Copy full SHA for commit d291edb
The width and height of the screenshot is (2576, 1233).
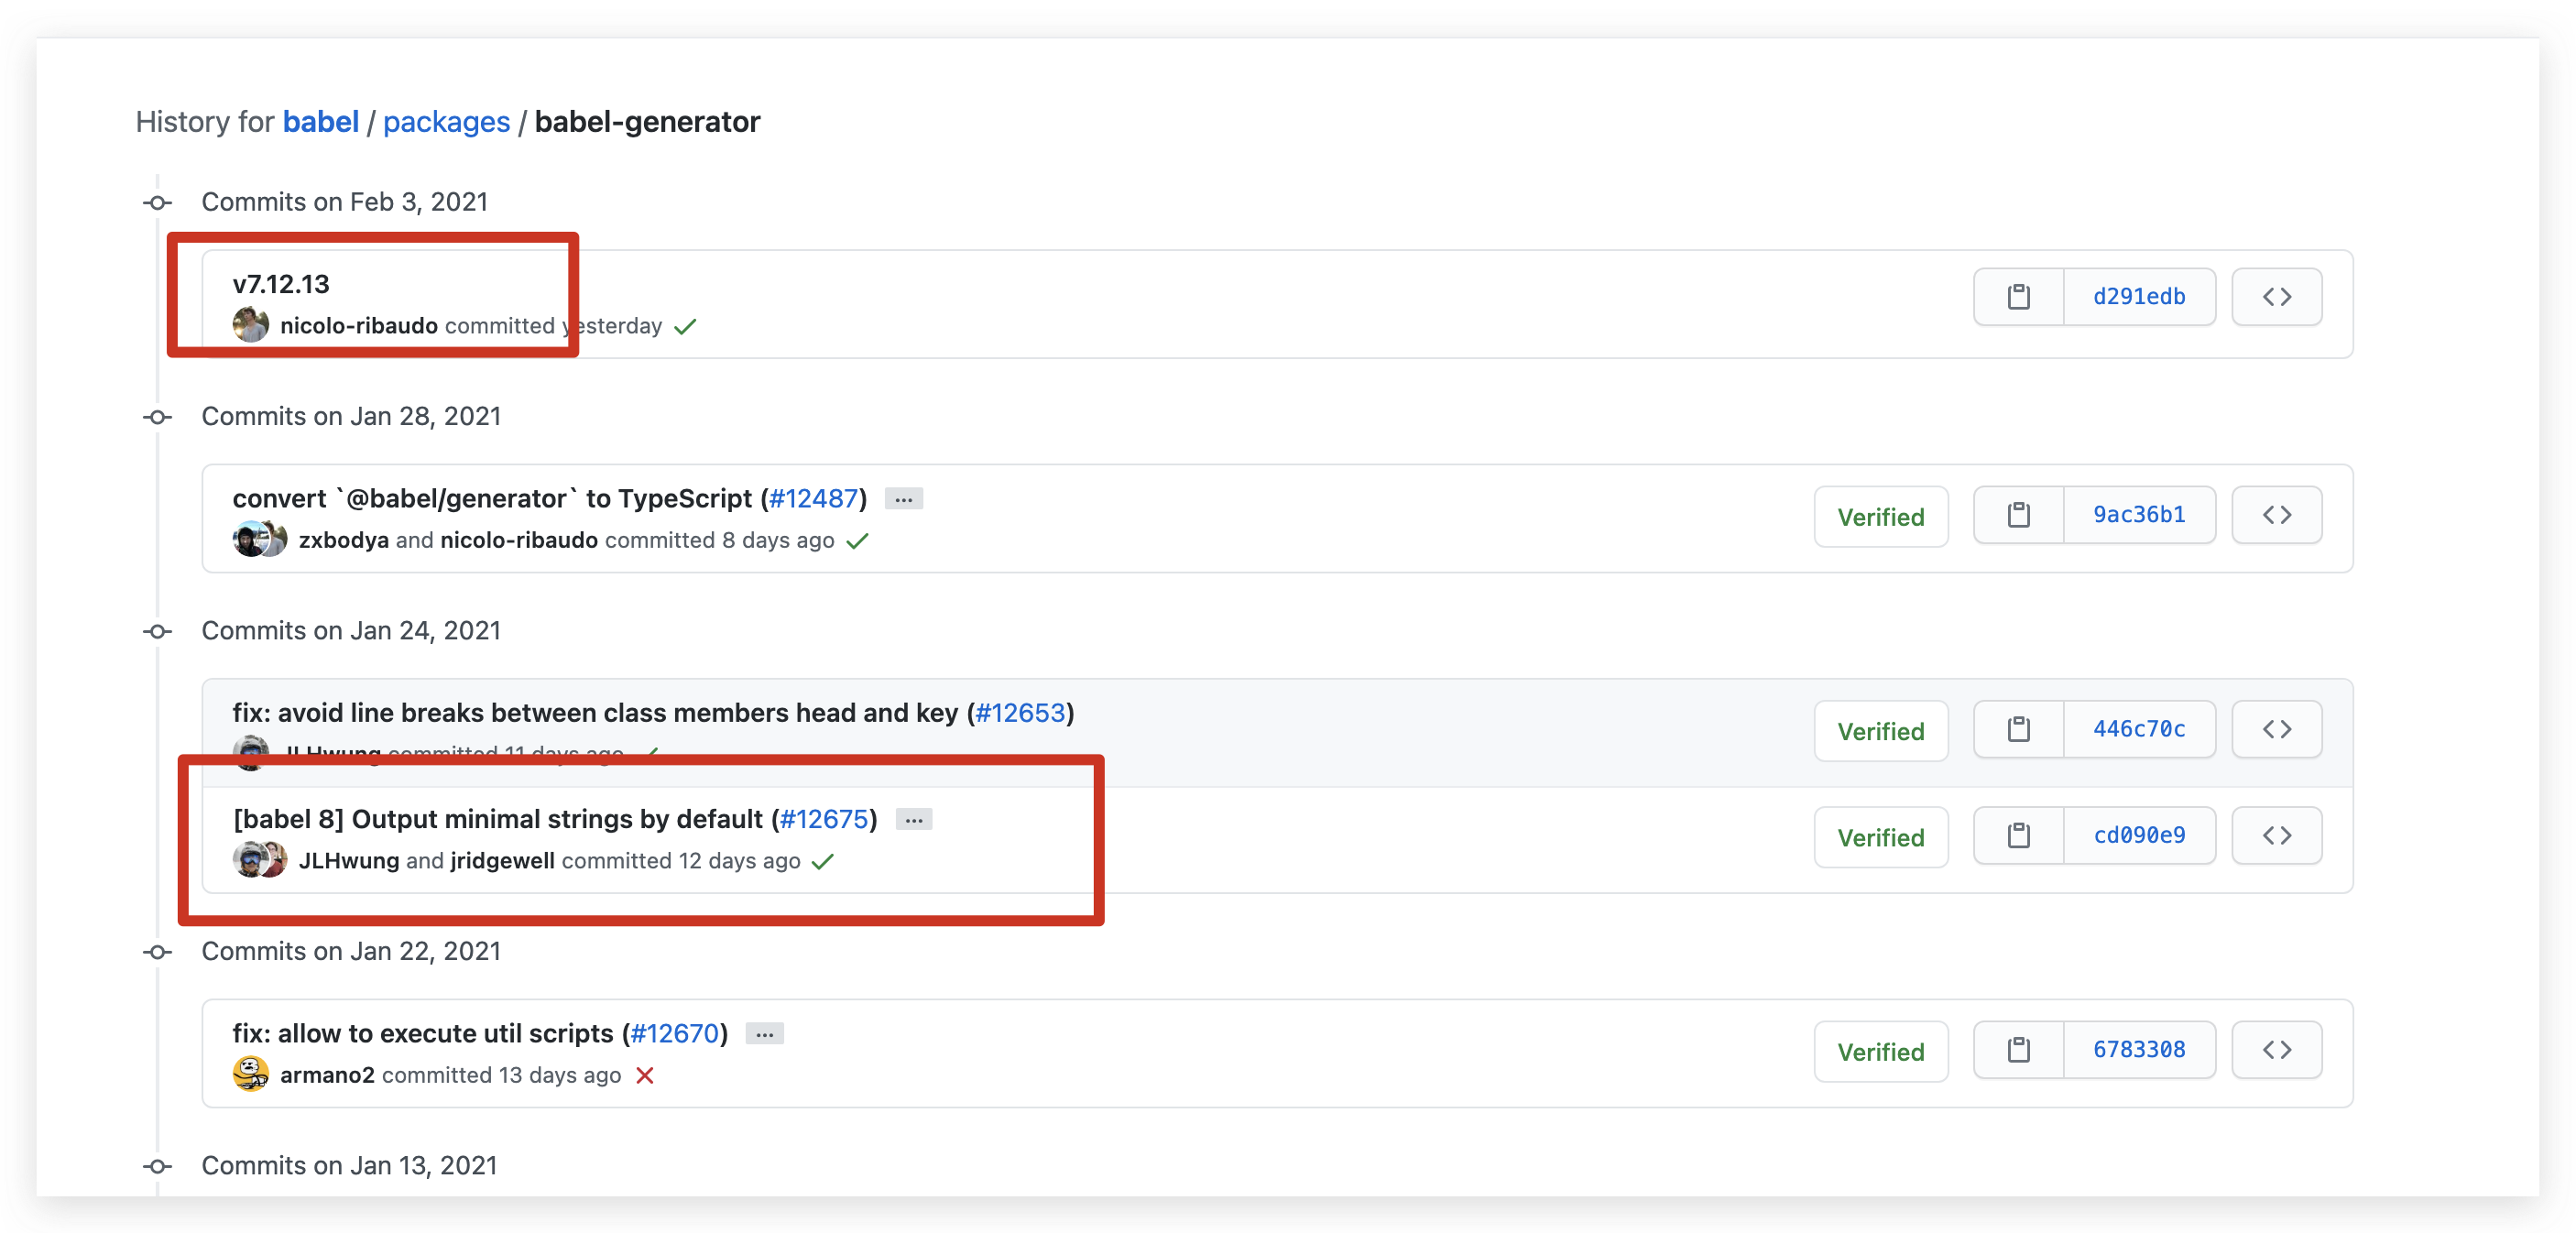pyautogui.click(x=2018, y=296)
